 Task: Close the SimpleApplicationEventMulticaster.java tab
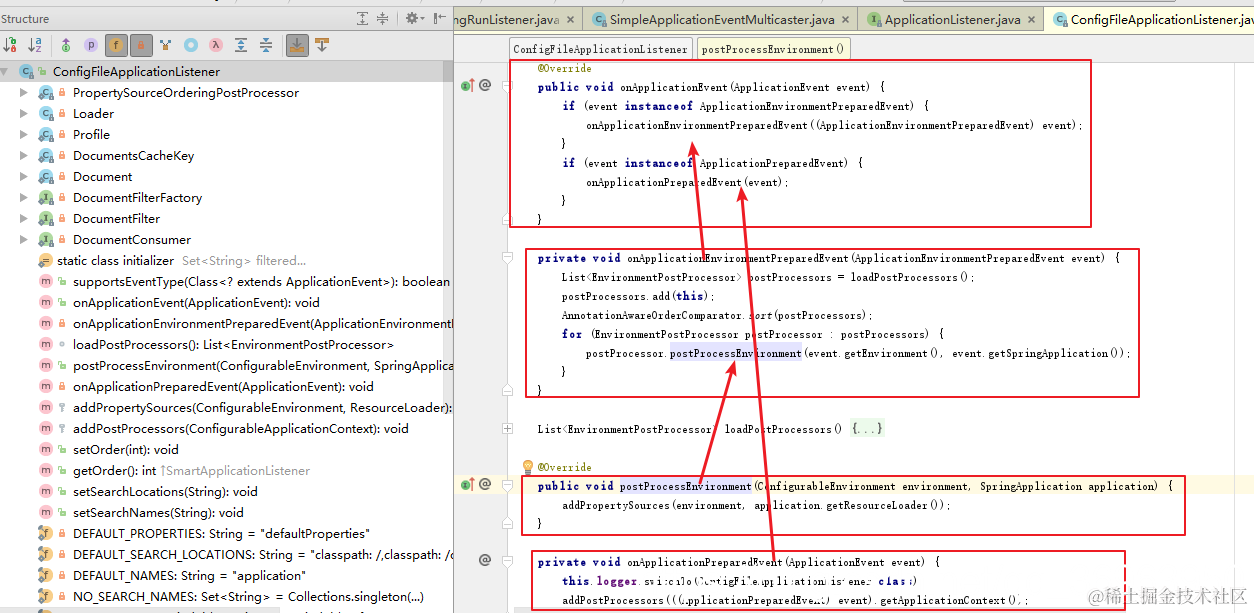(845, 19)
